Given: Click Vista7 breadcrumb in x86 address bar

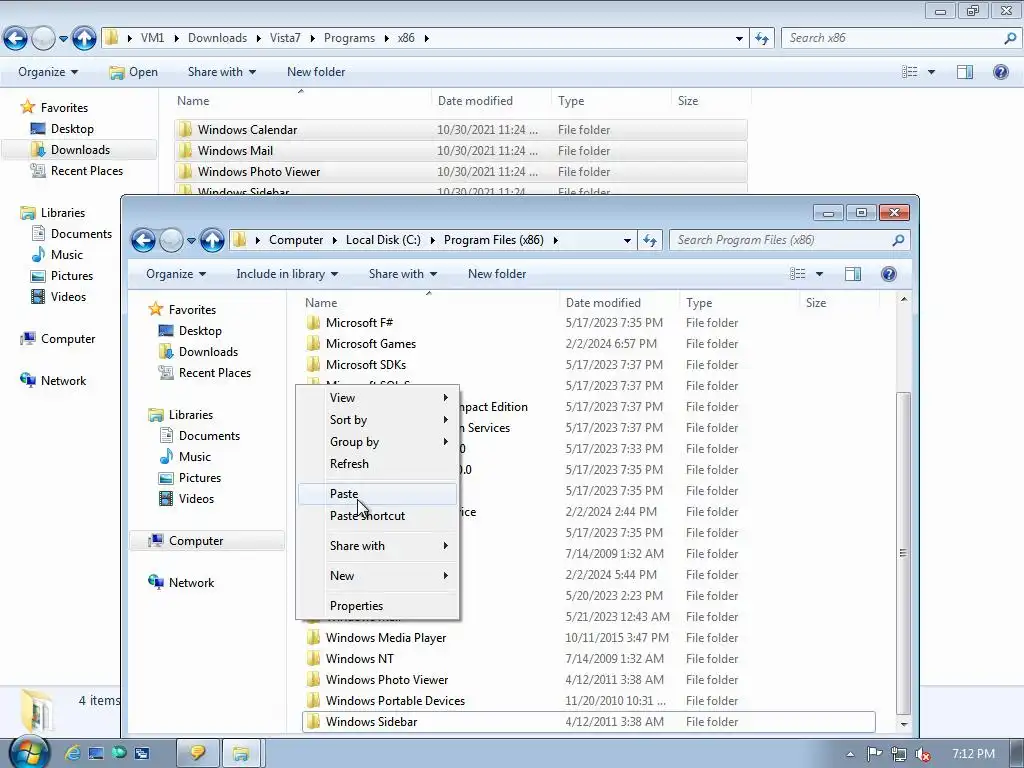Looking at the screenshot, I should tap(285, 39).
